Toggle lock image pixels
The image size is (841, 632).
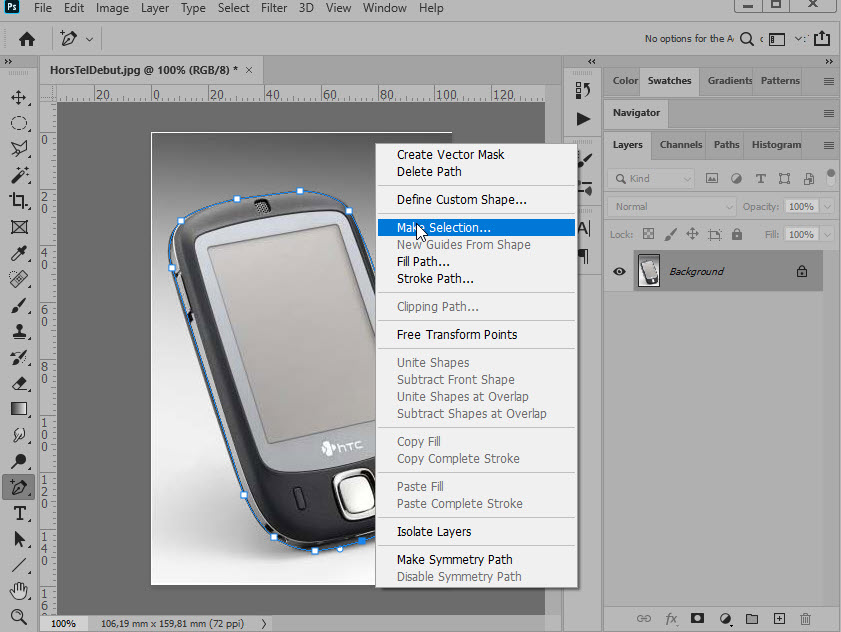click(x=670, y=234)
